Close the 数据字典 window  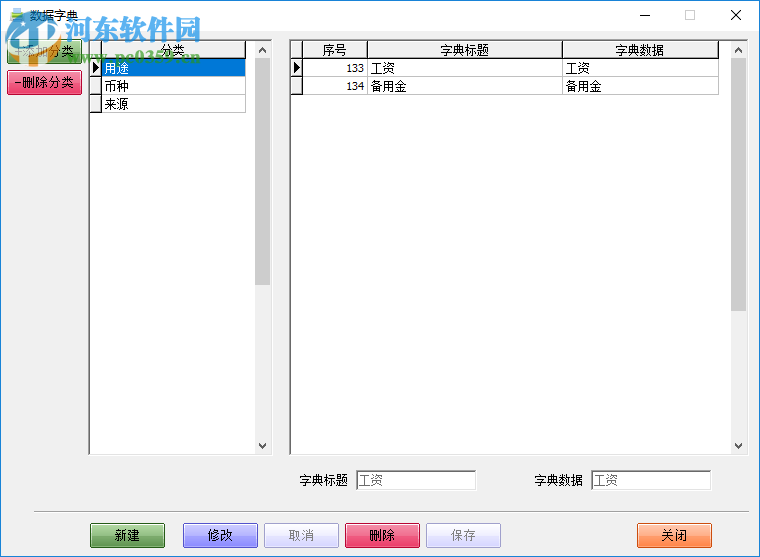[x=736, y=16]
